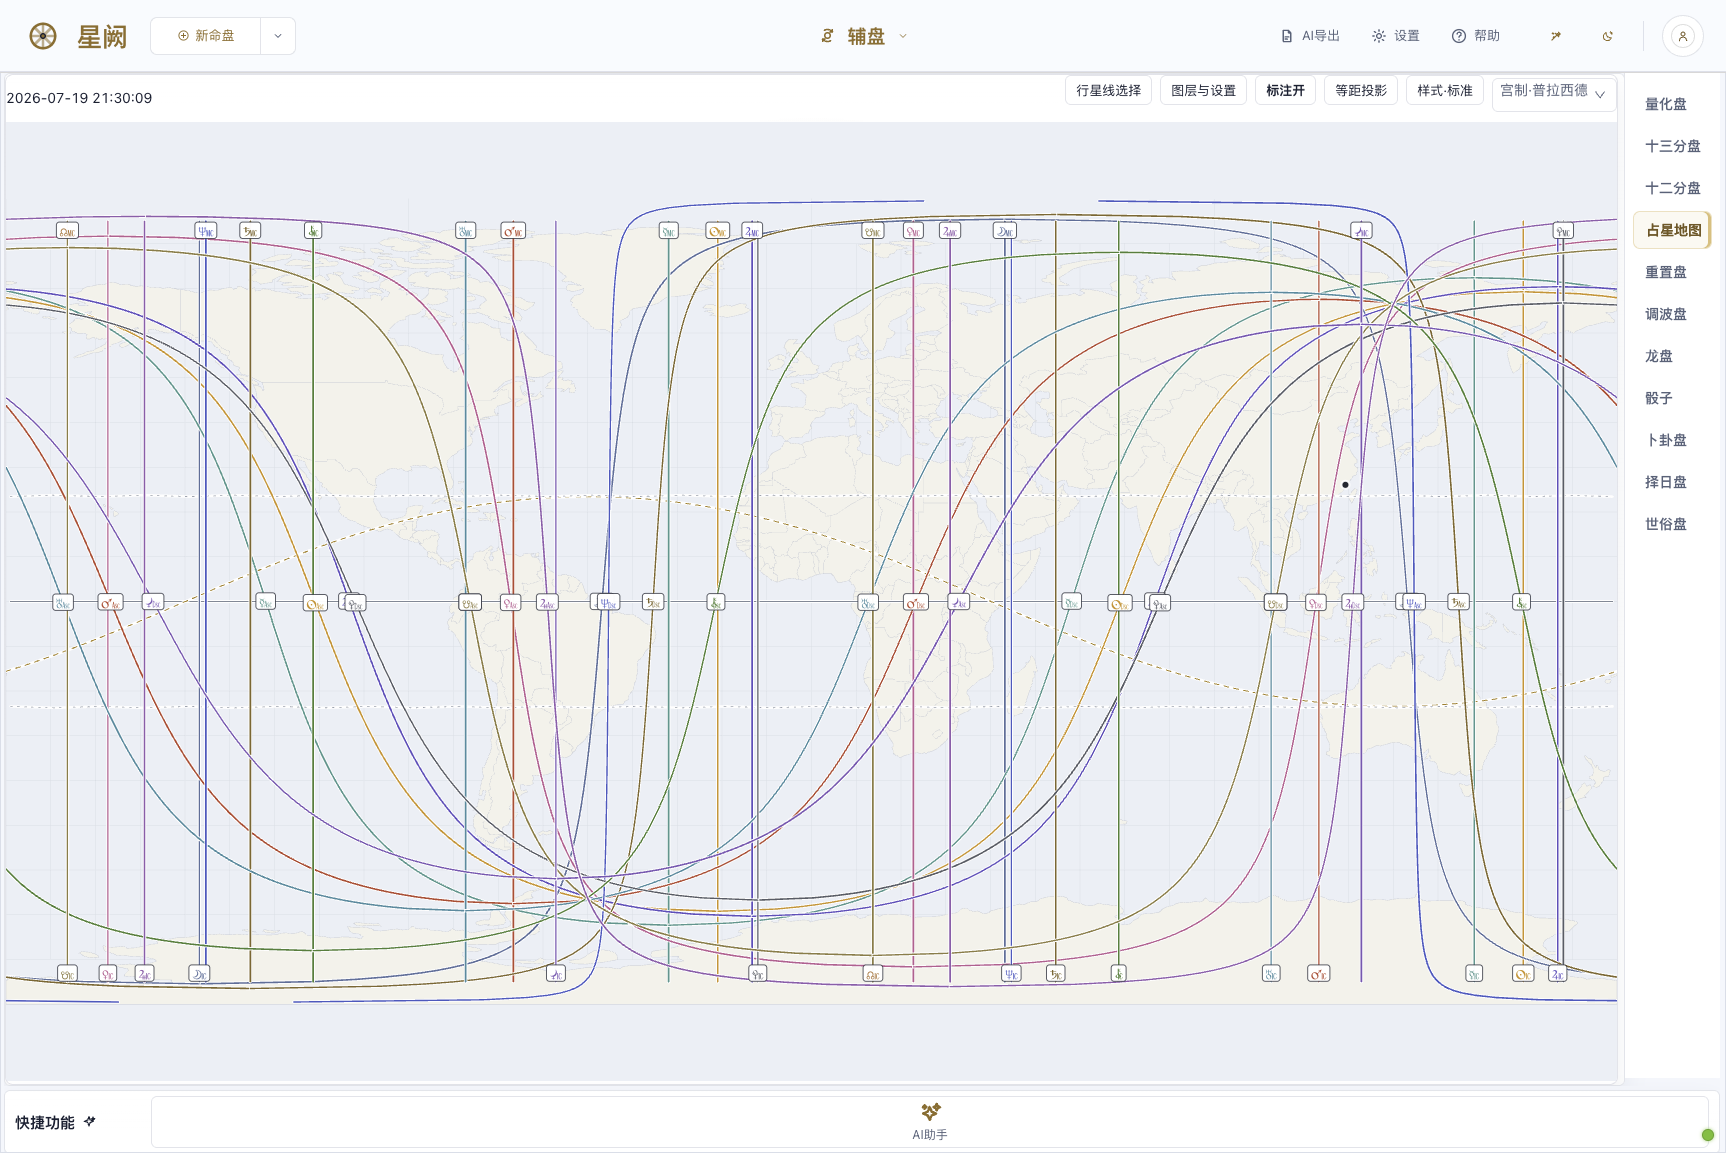The image size is (1726, 1153).
Task: Open the 龙盘 chart
Action: (1659, 356)
